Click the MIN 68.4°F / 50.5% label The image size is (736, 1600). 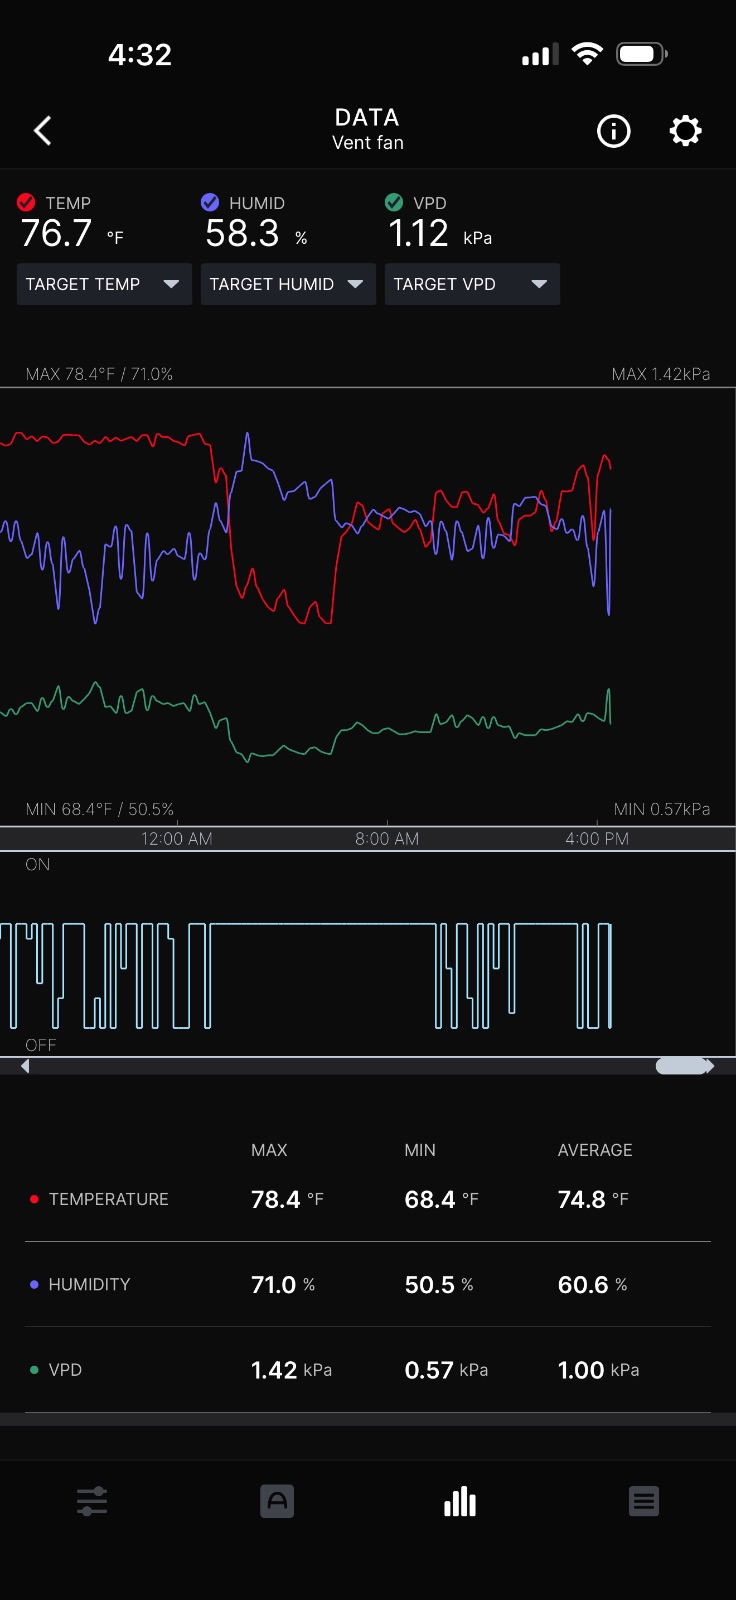(99, 809)
